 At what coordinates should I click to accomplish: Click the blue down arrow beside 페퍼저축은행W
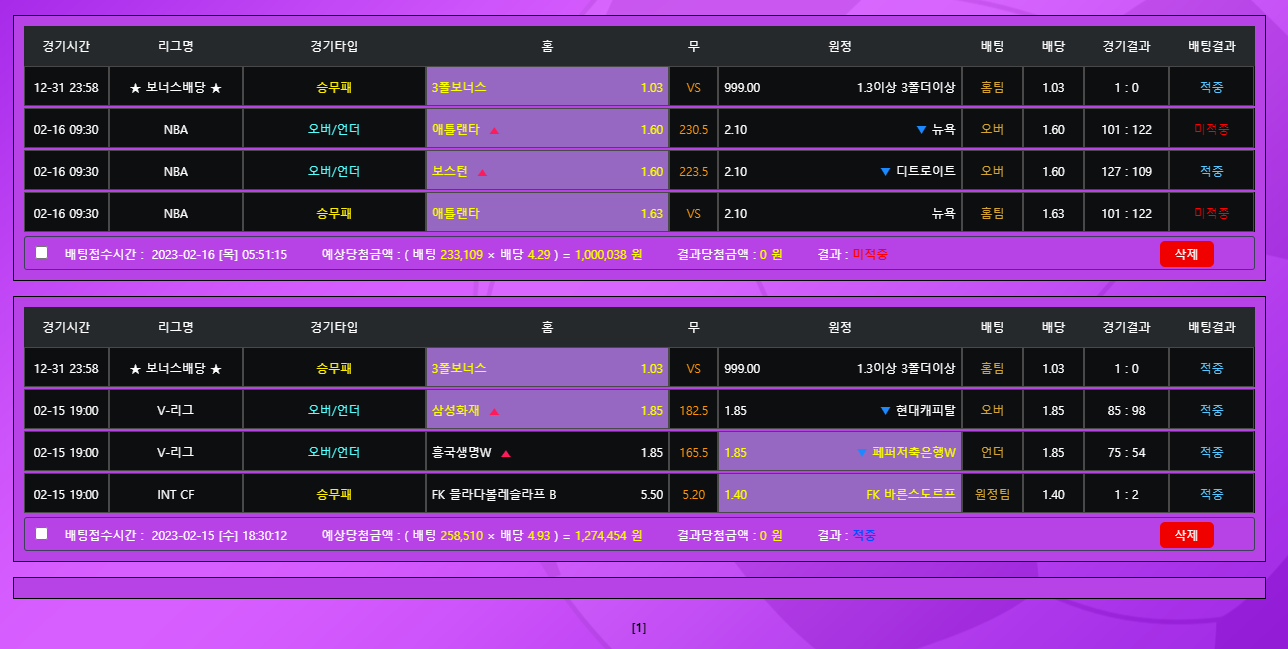tap(861, 453)
